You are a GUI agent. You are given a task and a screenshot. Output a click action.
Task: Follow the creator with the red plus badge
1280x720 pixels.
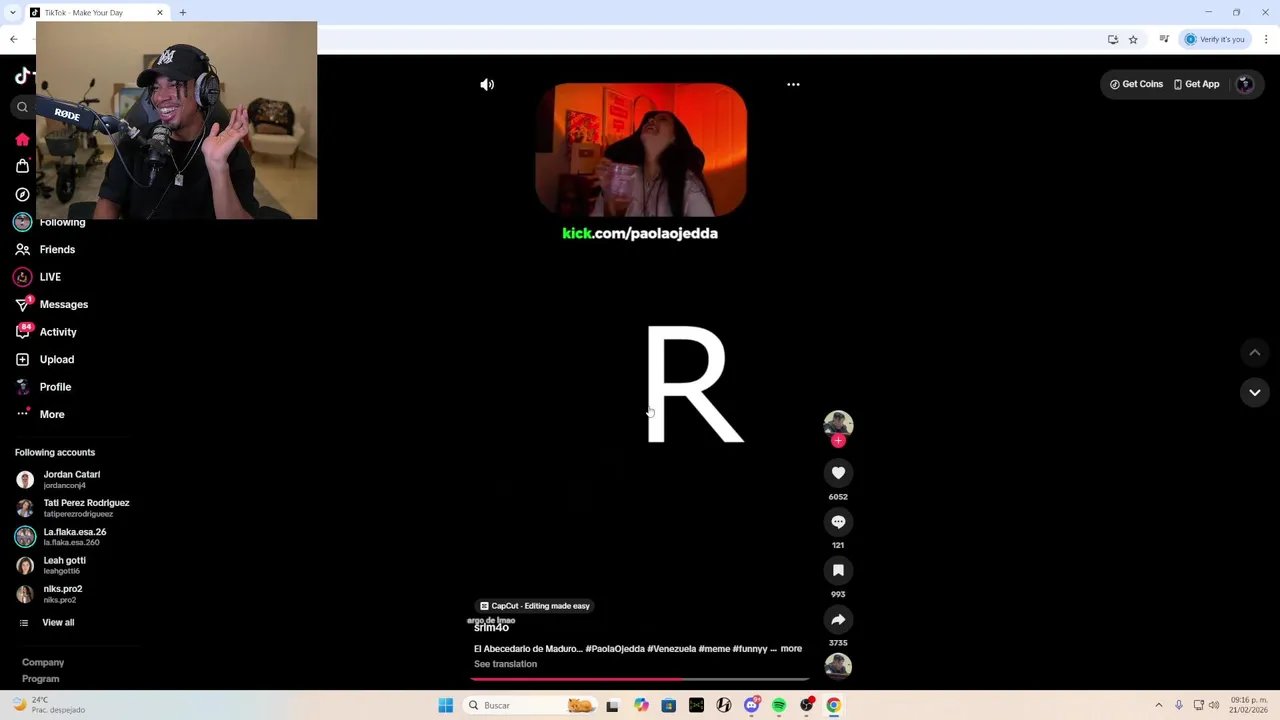[838, 441]
